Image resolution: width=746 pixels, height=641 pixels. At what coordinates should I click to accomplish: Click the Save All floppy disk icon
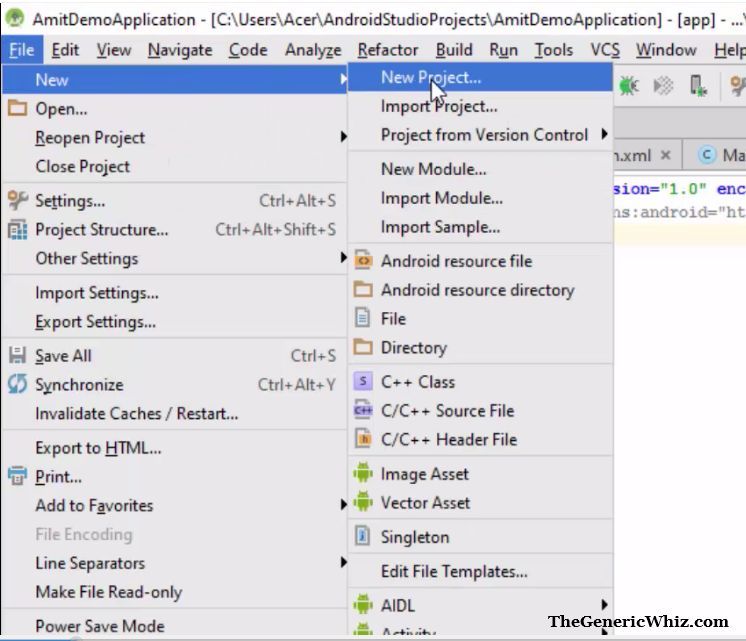(18, 355)
